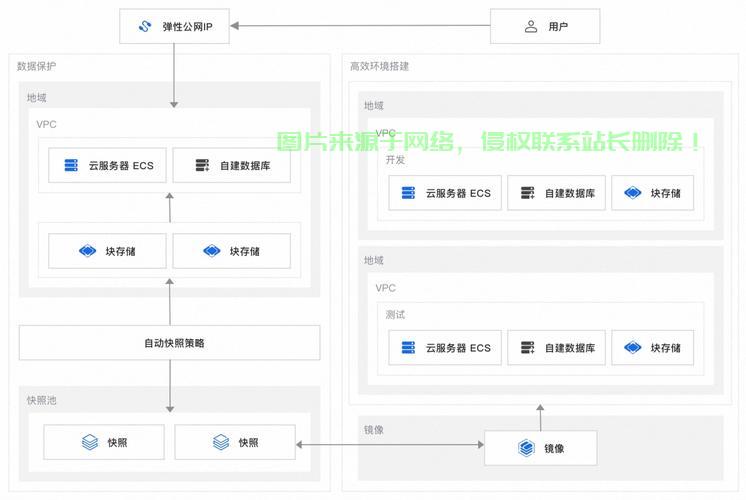The width and height of the screenshot is (746, 500).
Task: Click the 块存储 box in 测试 section
Action: tap(652, 348)
